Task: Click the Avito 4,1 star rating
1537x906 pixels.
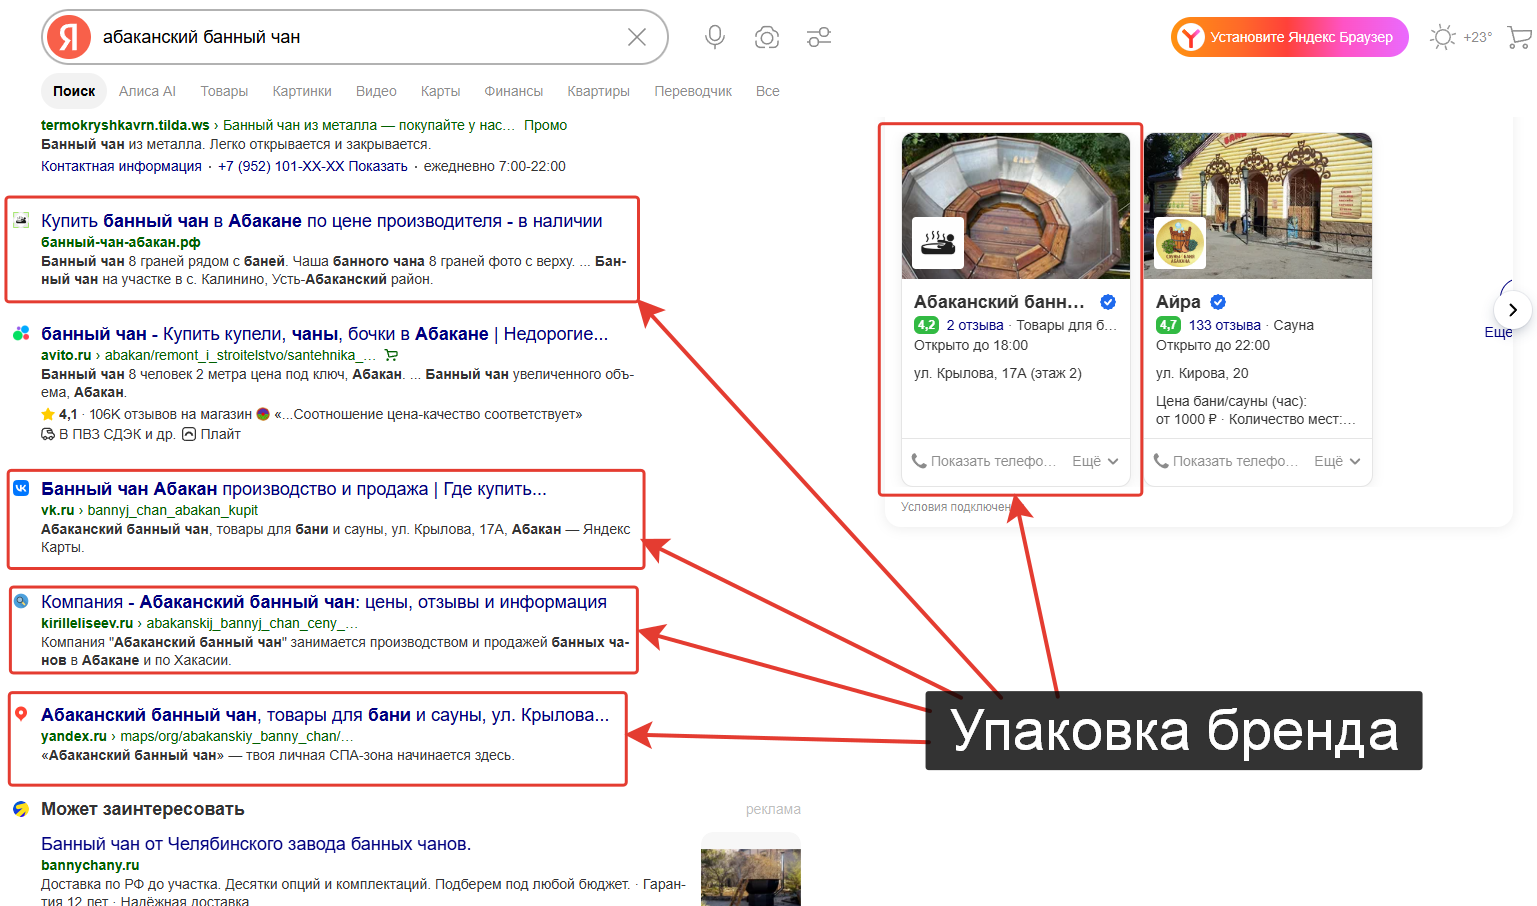Action: tap(59, 414)
